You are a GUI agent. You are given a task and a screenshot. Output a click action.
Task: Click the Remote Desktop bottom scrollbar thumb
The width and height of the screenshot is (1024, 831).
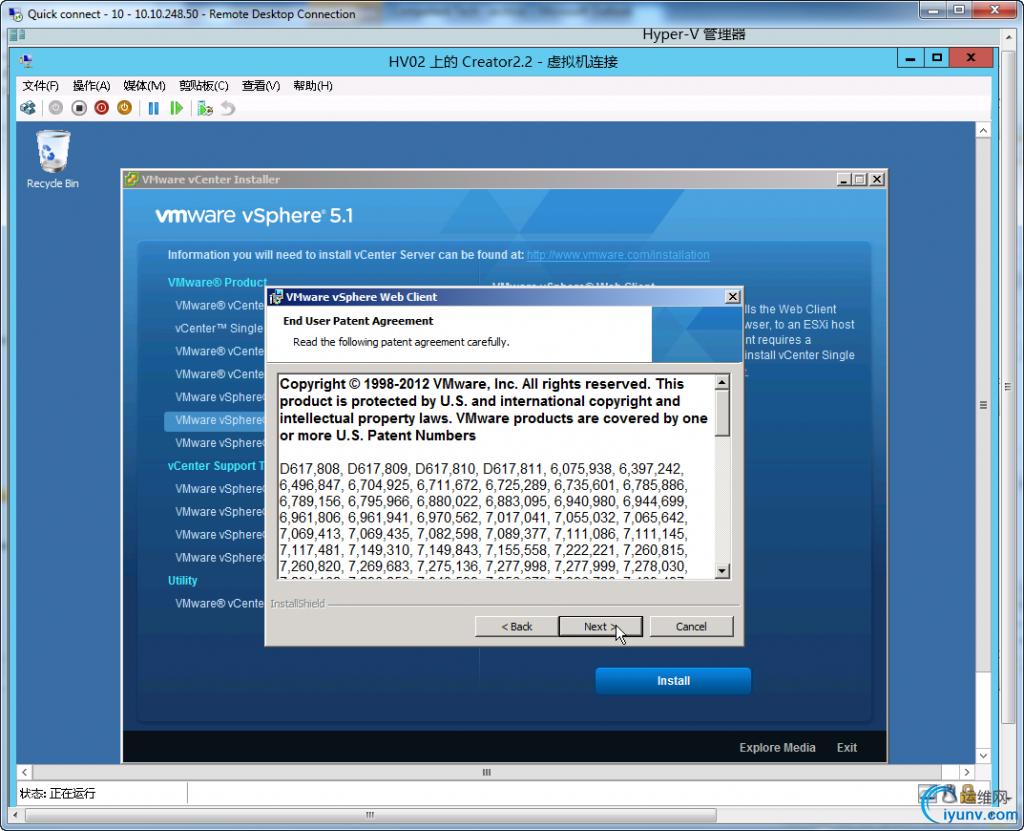(370, 815)
